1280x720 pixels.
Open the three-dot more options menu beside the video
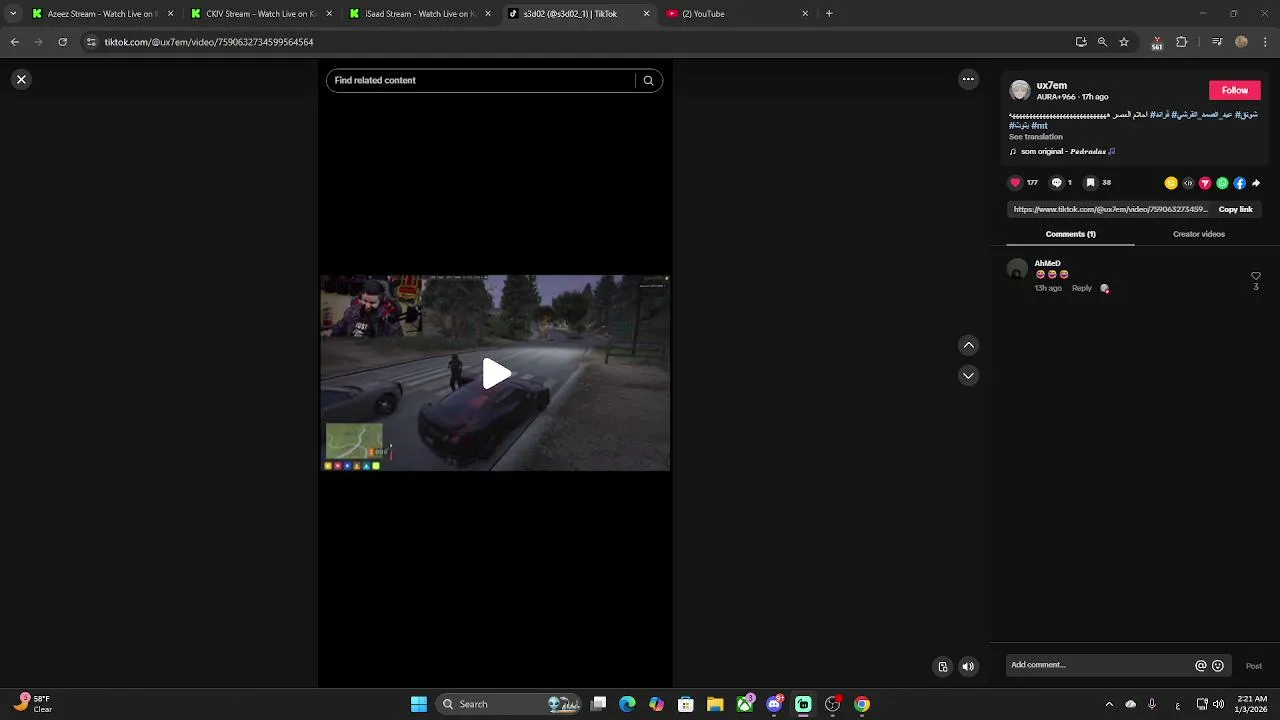point(968,79)
